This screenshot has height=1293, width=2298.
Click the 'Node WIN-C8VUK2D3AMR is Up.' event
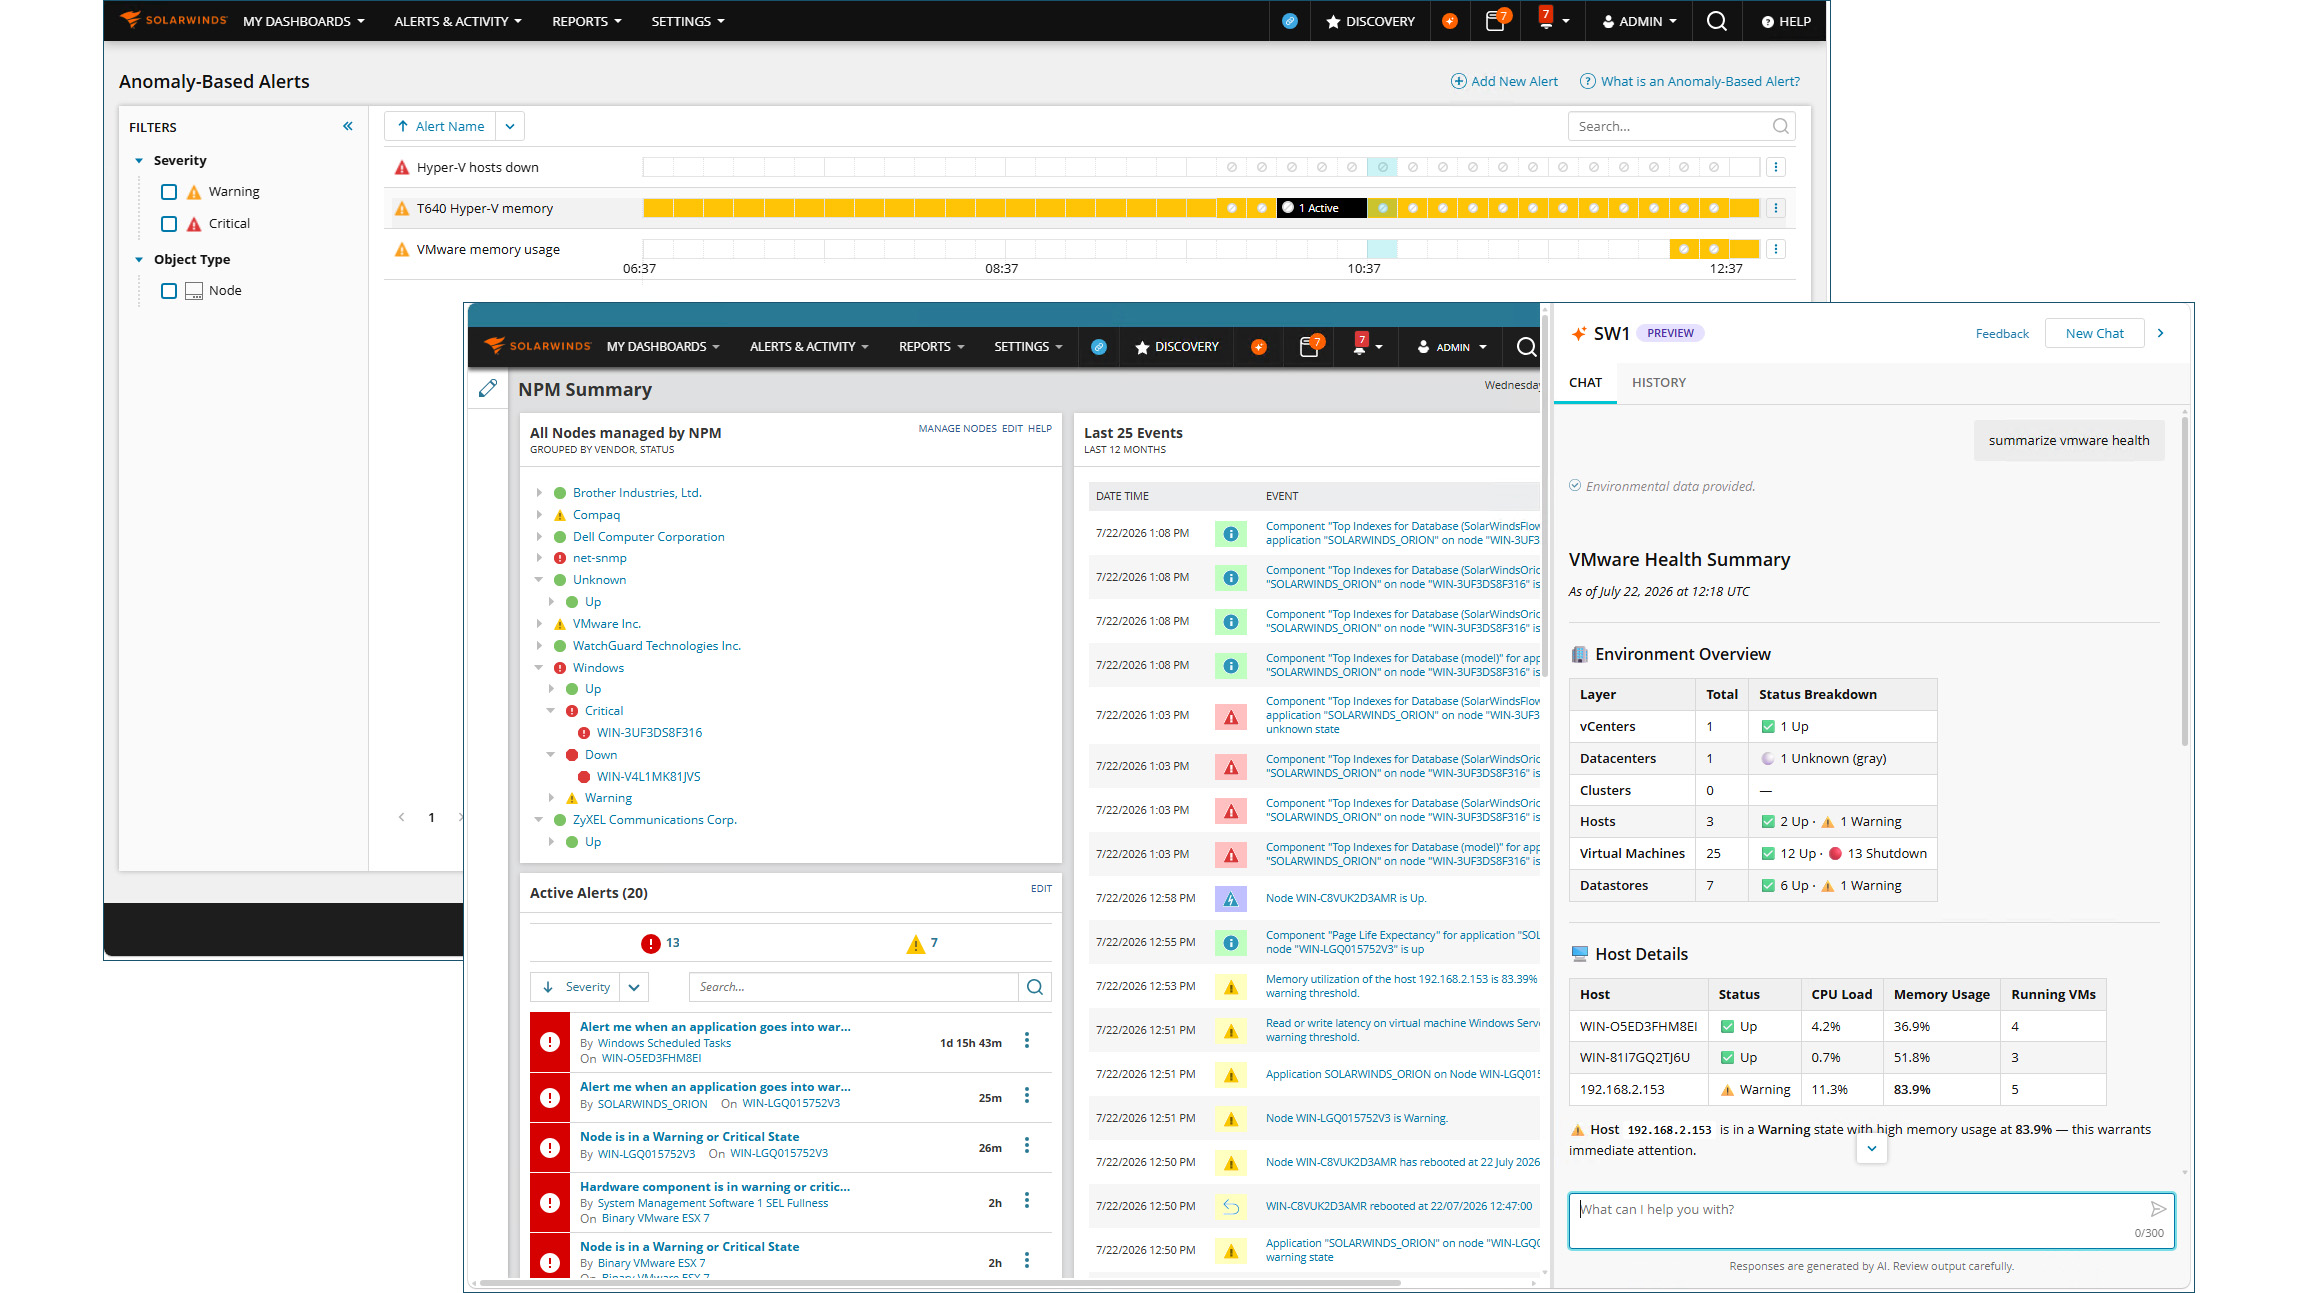(1345, 898)
